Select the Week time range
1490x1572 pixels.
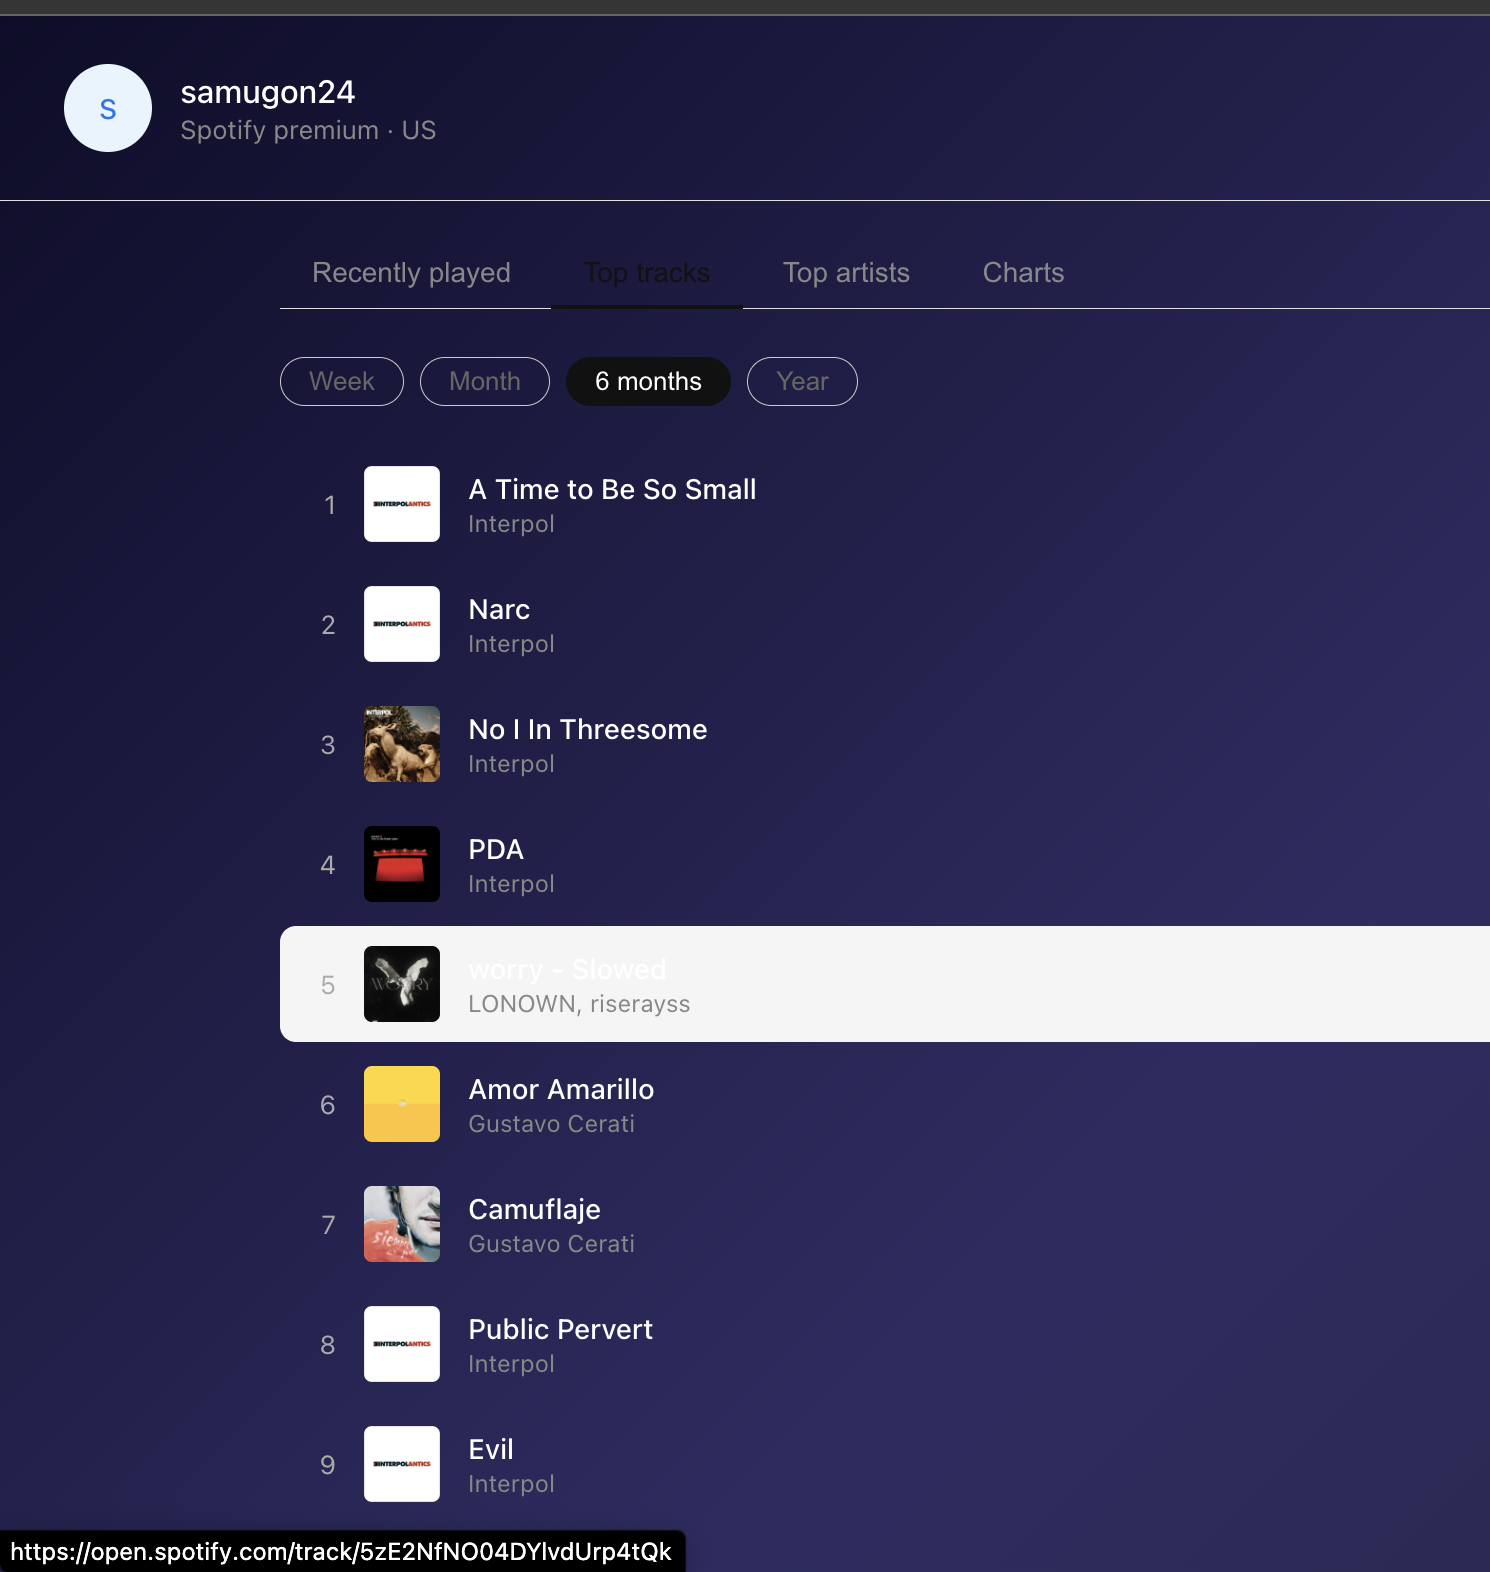(x=342, y=381)
